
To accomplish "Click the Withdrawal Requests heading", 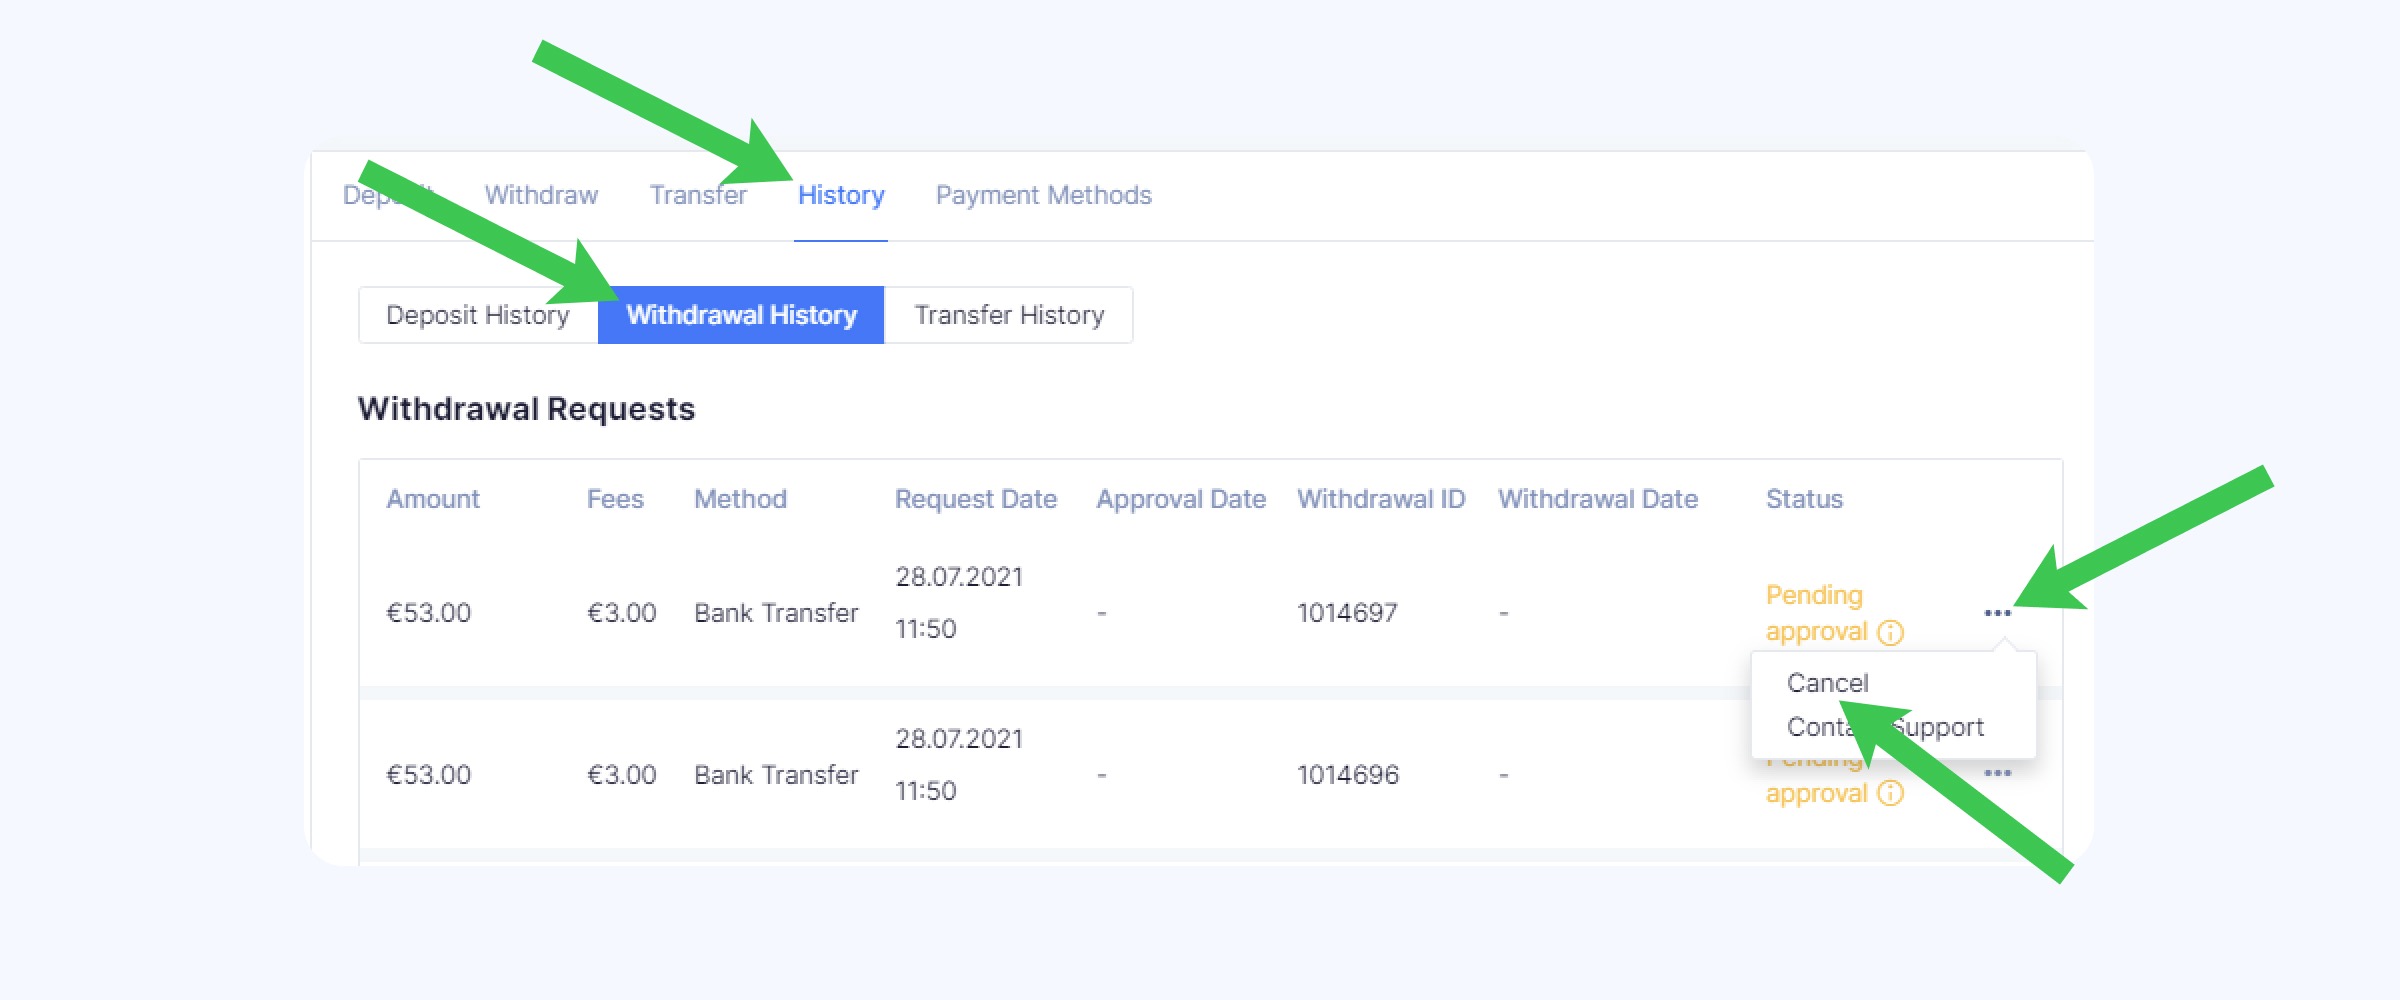I will pos(526,409).
